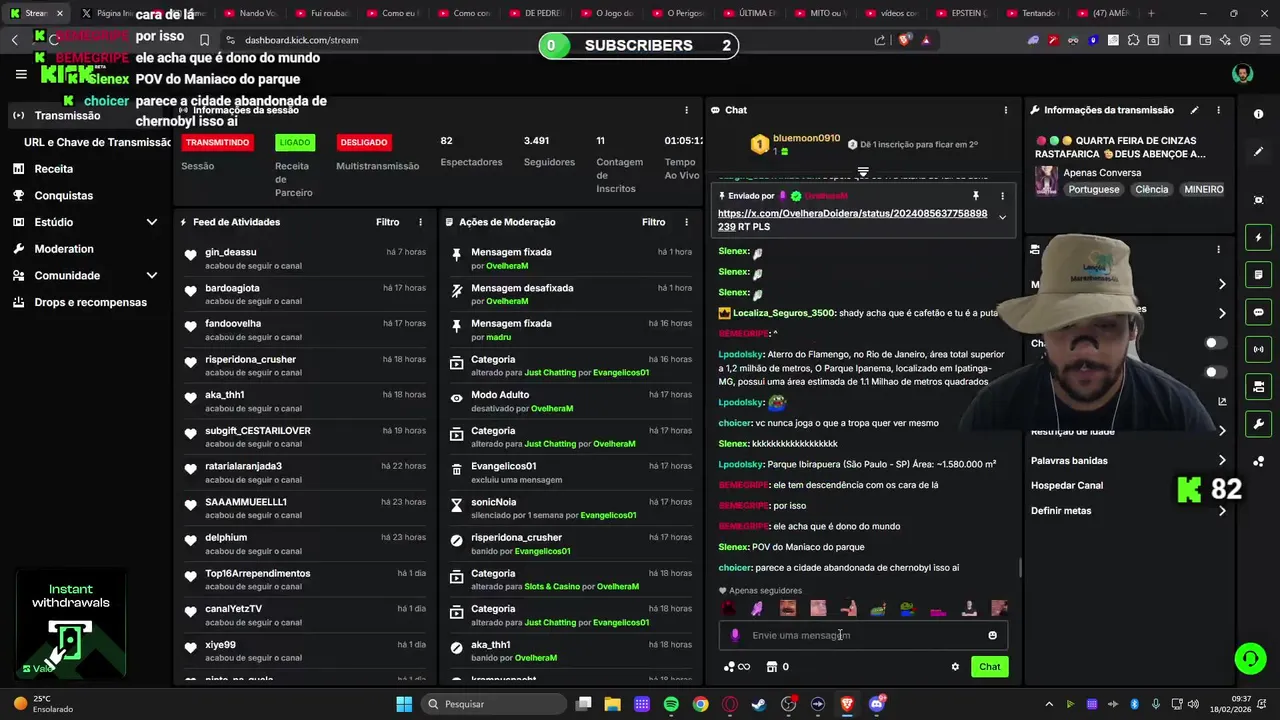Expand the Estúdio sidebar section
Screen dimensions: 1280x720
pyautogui.click(x=152, y=222)
